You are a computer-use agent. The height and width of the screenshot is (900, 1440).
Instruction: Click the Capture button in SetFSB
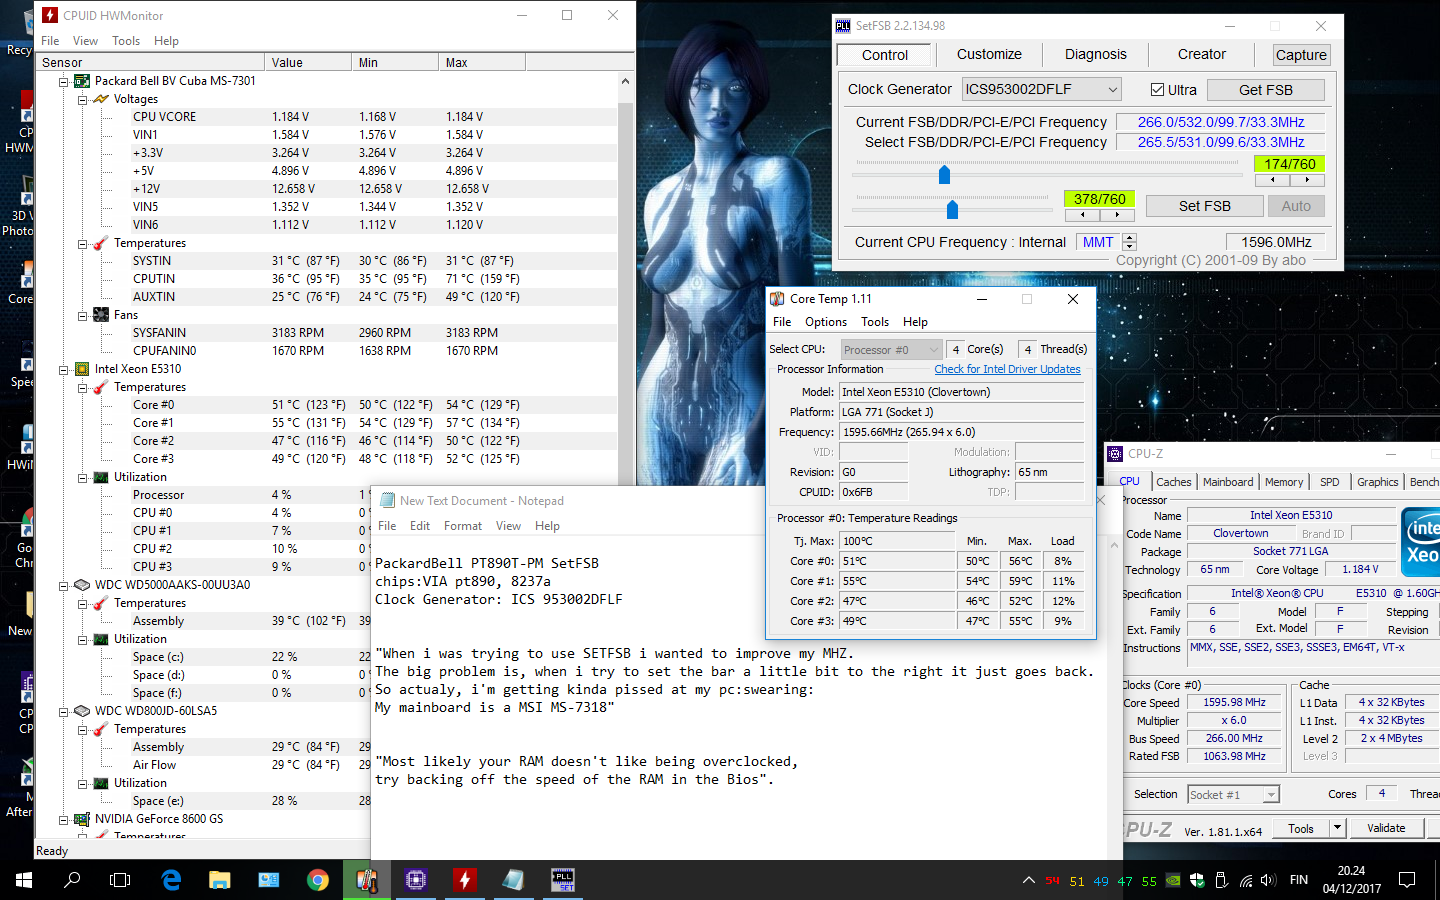1301,55
